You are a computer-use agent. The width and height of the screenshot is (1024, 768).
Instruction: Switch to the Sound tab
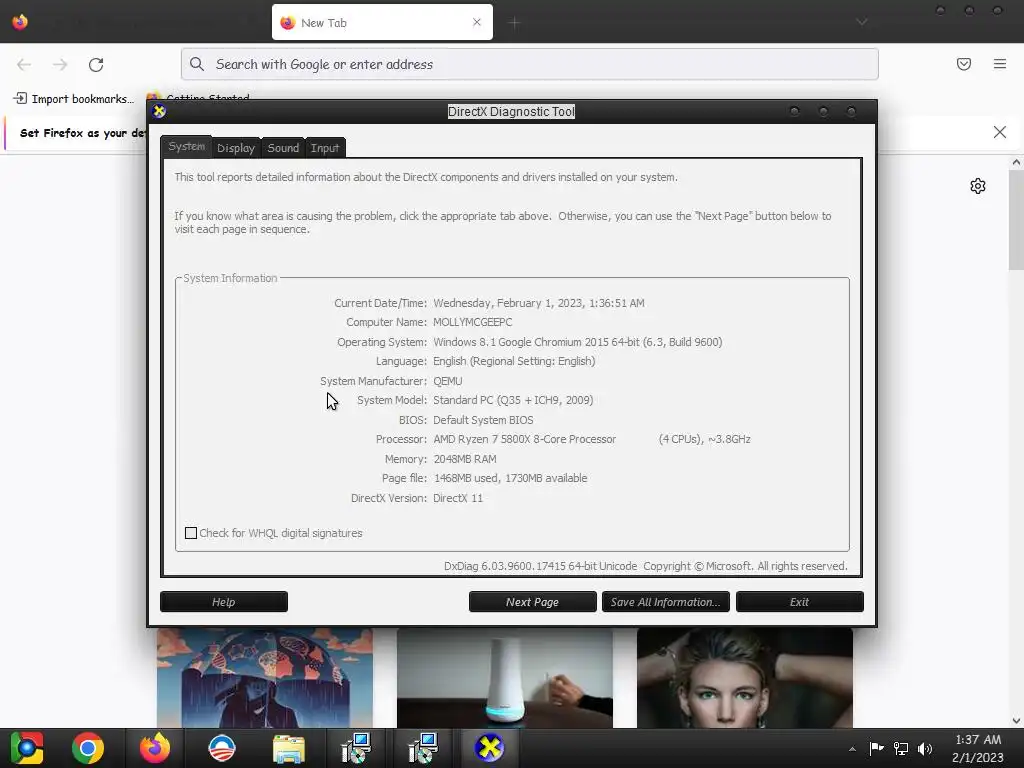pos(283,148)
